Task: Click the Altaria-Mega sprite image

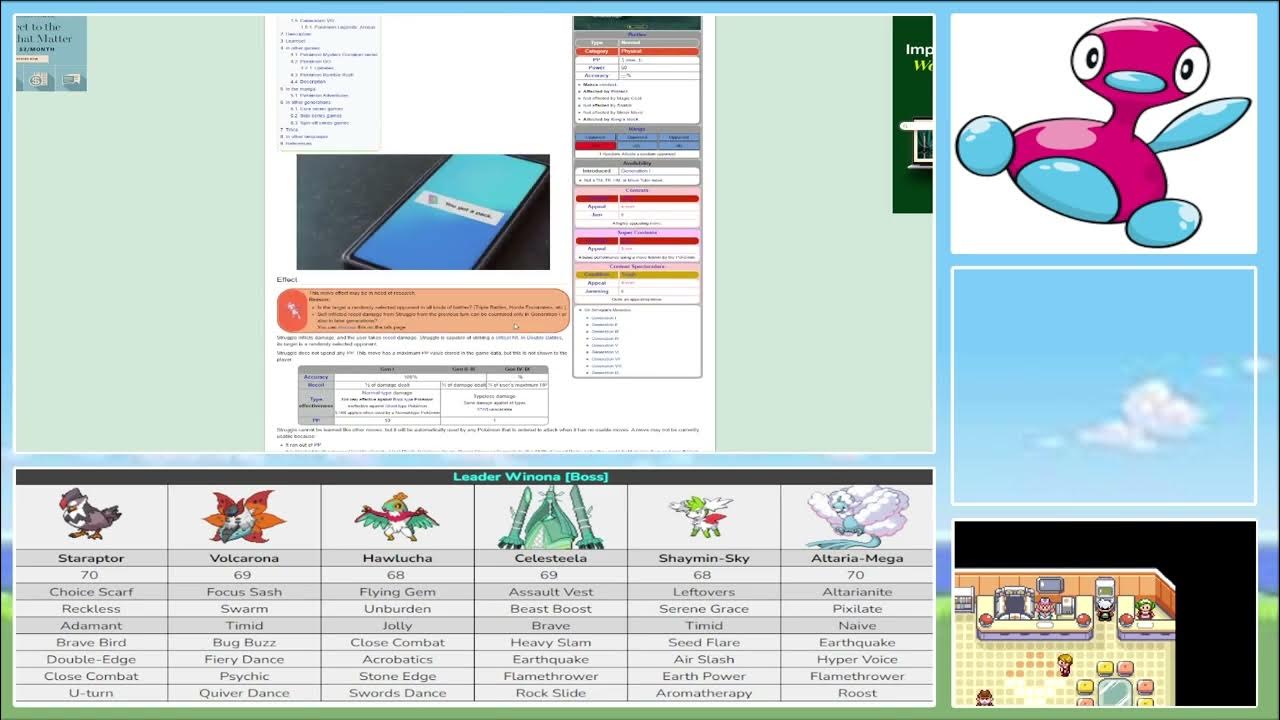Action: click(x=857, y=517)
